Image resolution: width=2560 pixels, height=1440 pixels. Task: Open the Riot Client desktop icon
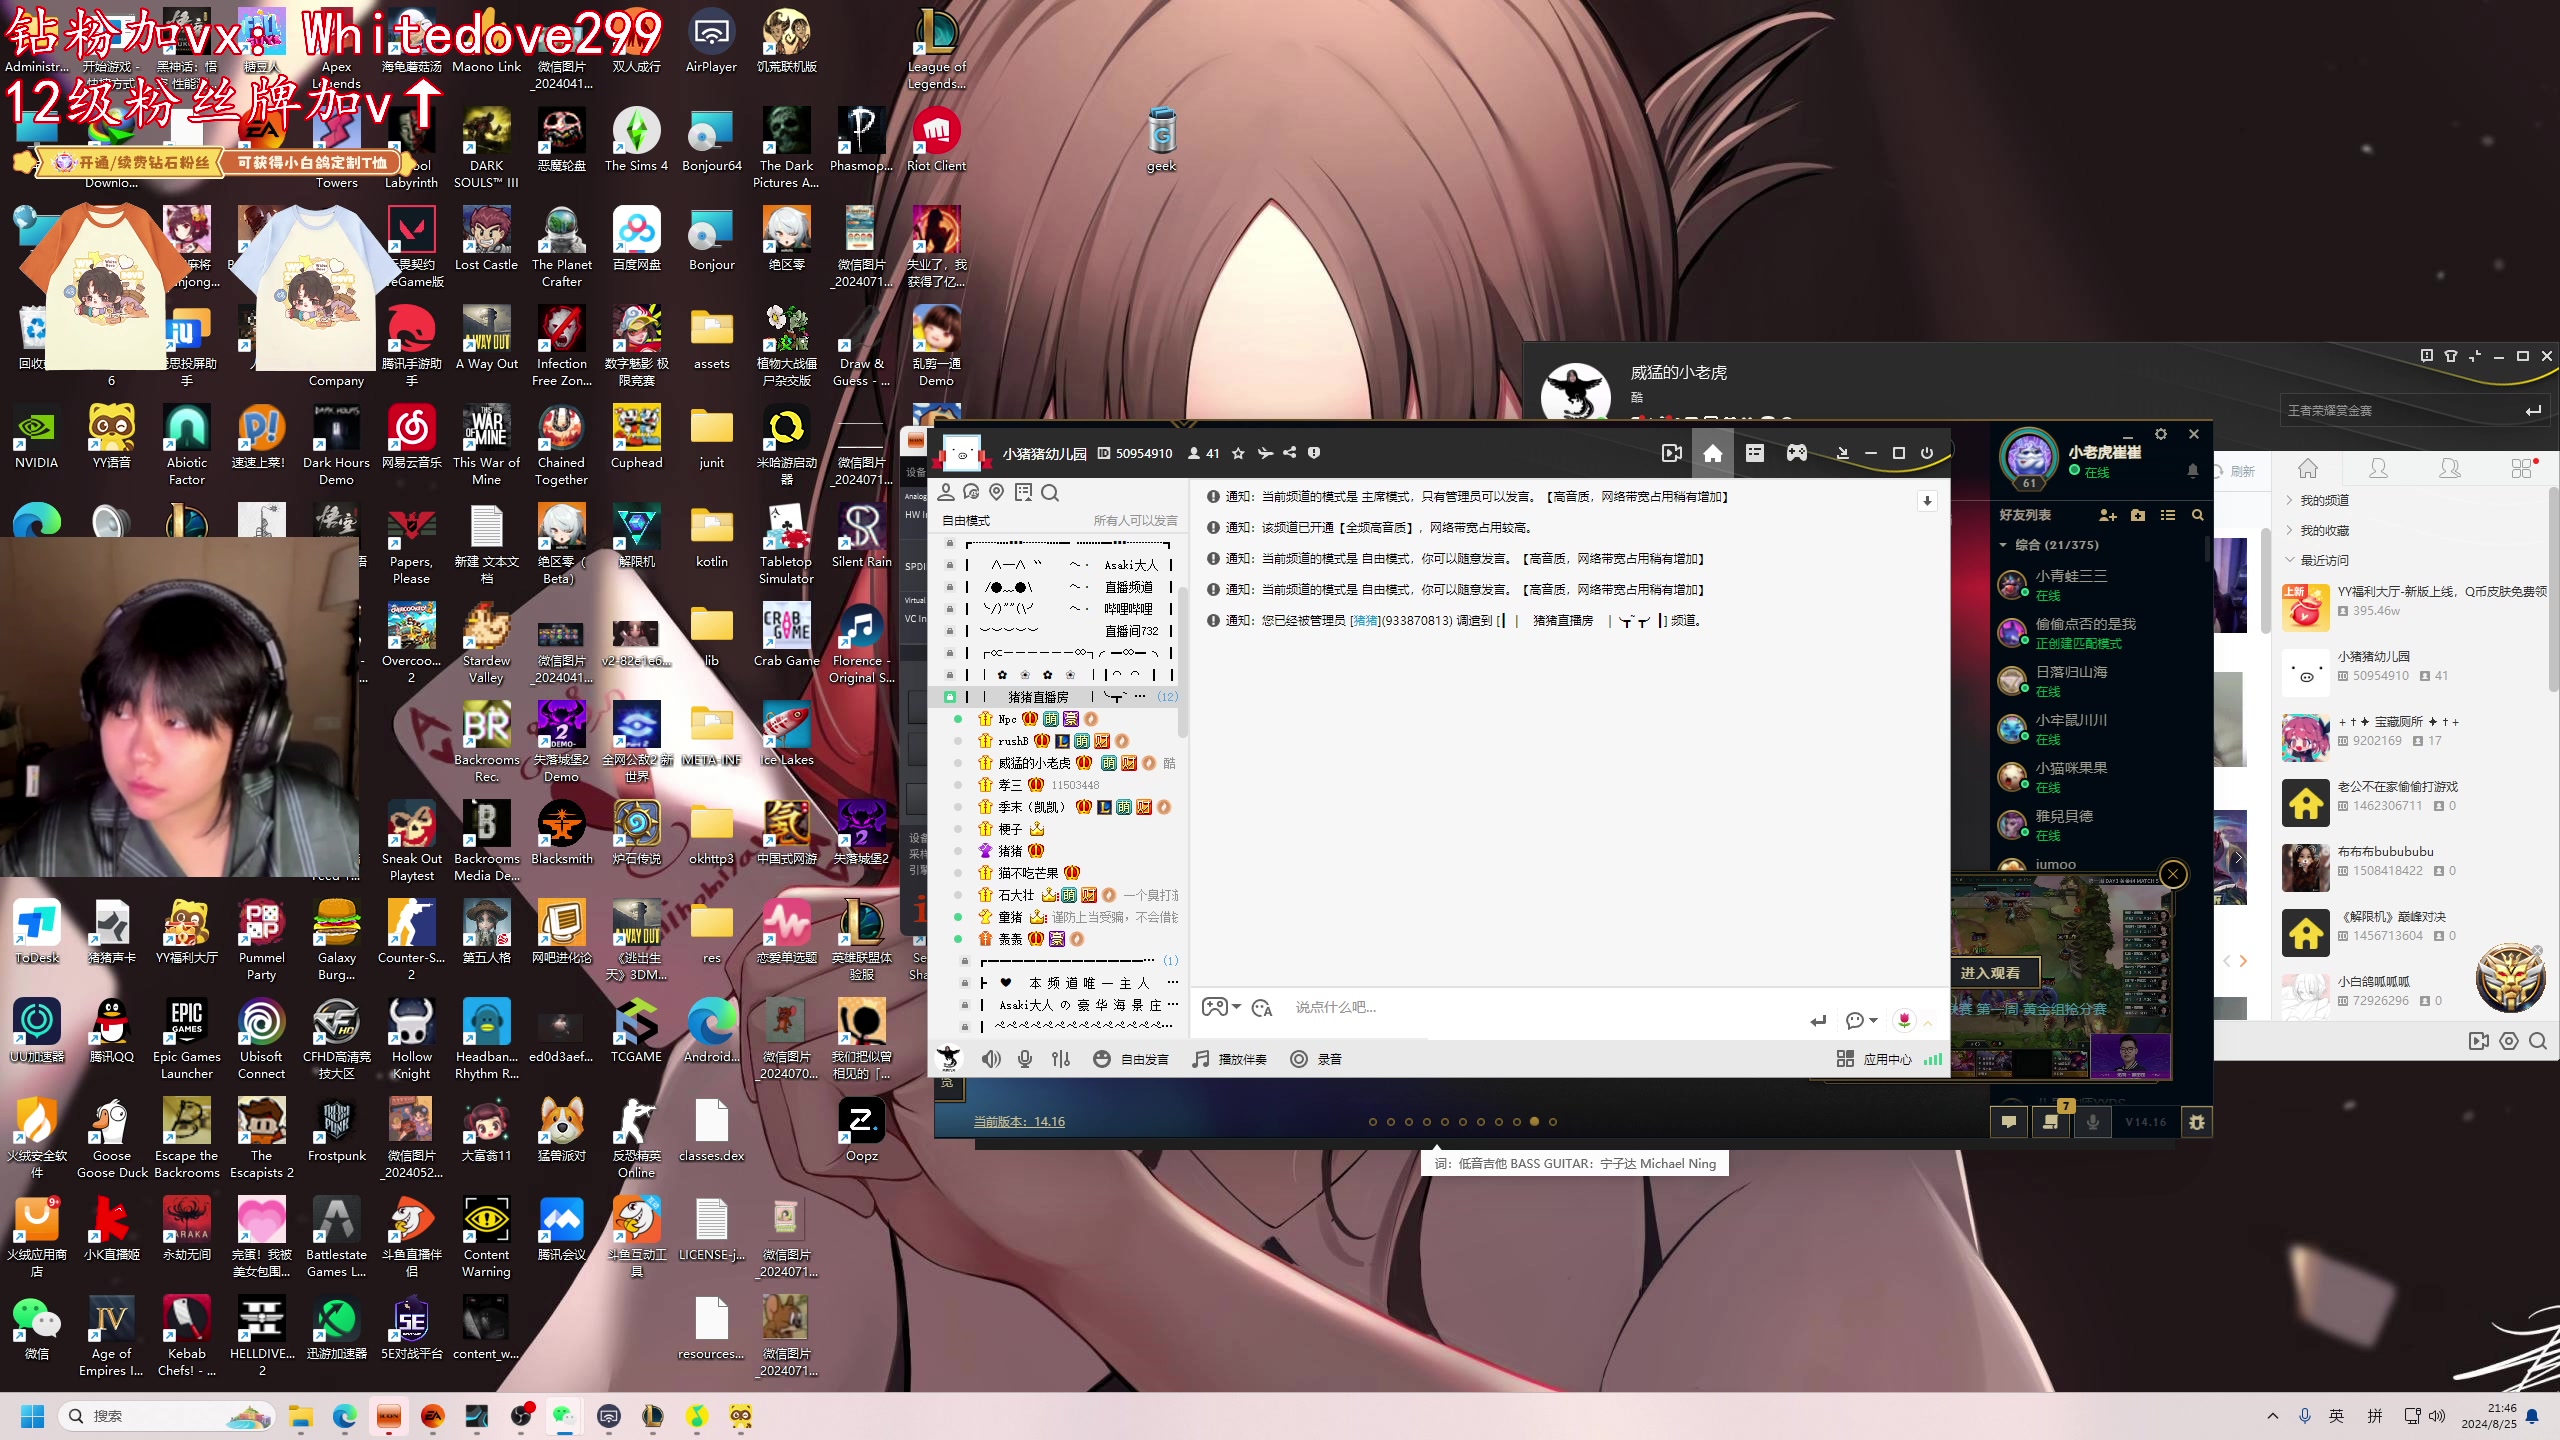pyautogui.click(x=936, y=139)
